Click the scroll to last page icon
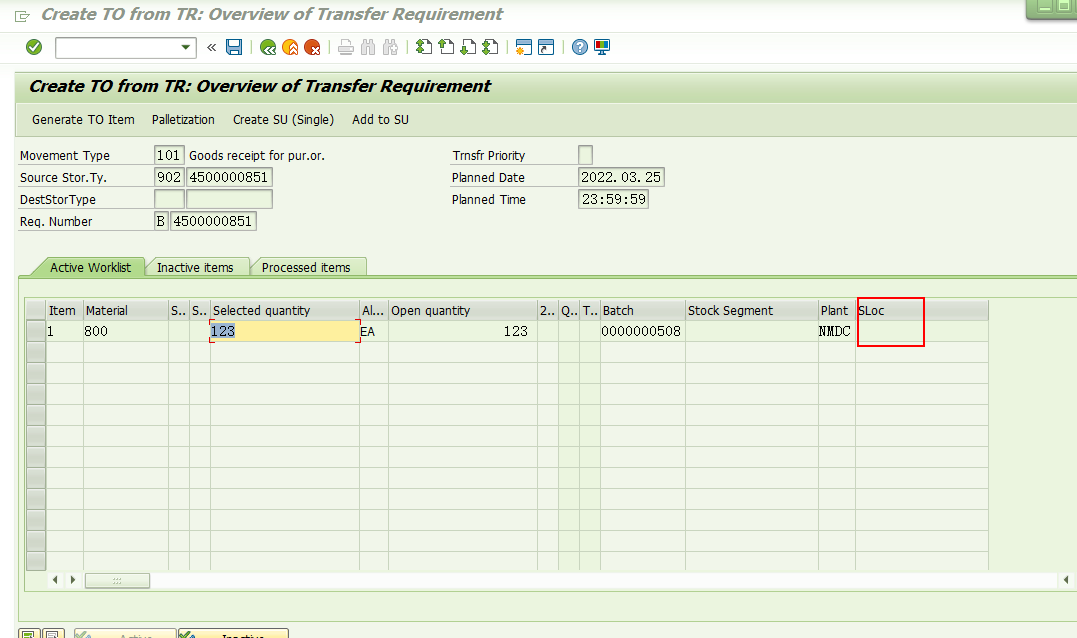The height and width of the screenshot is (638, 1077). point(489,47)
